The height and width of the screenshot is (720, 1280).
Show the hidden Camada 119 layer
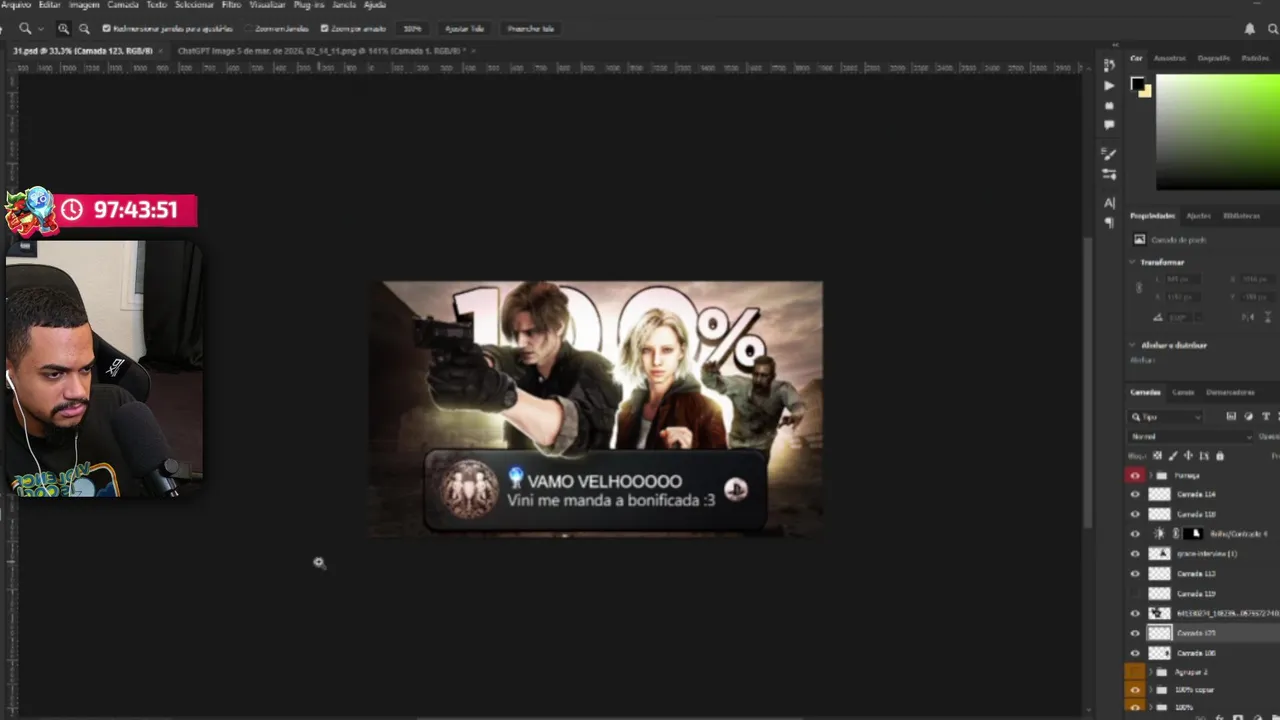point(1134,594)
